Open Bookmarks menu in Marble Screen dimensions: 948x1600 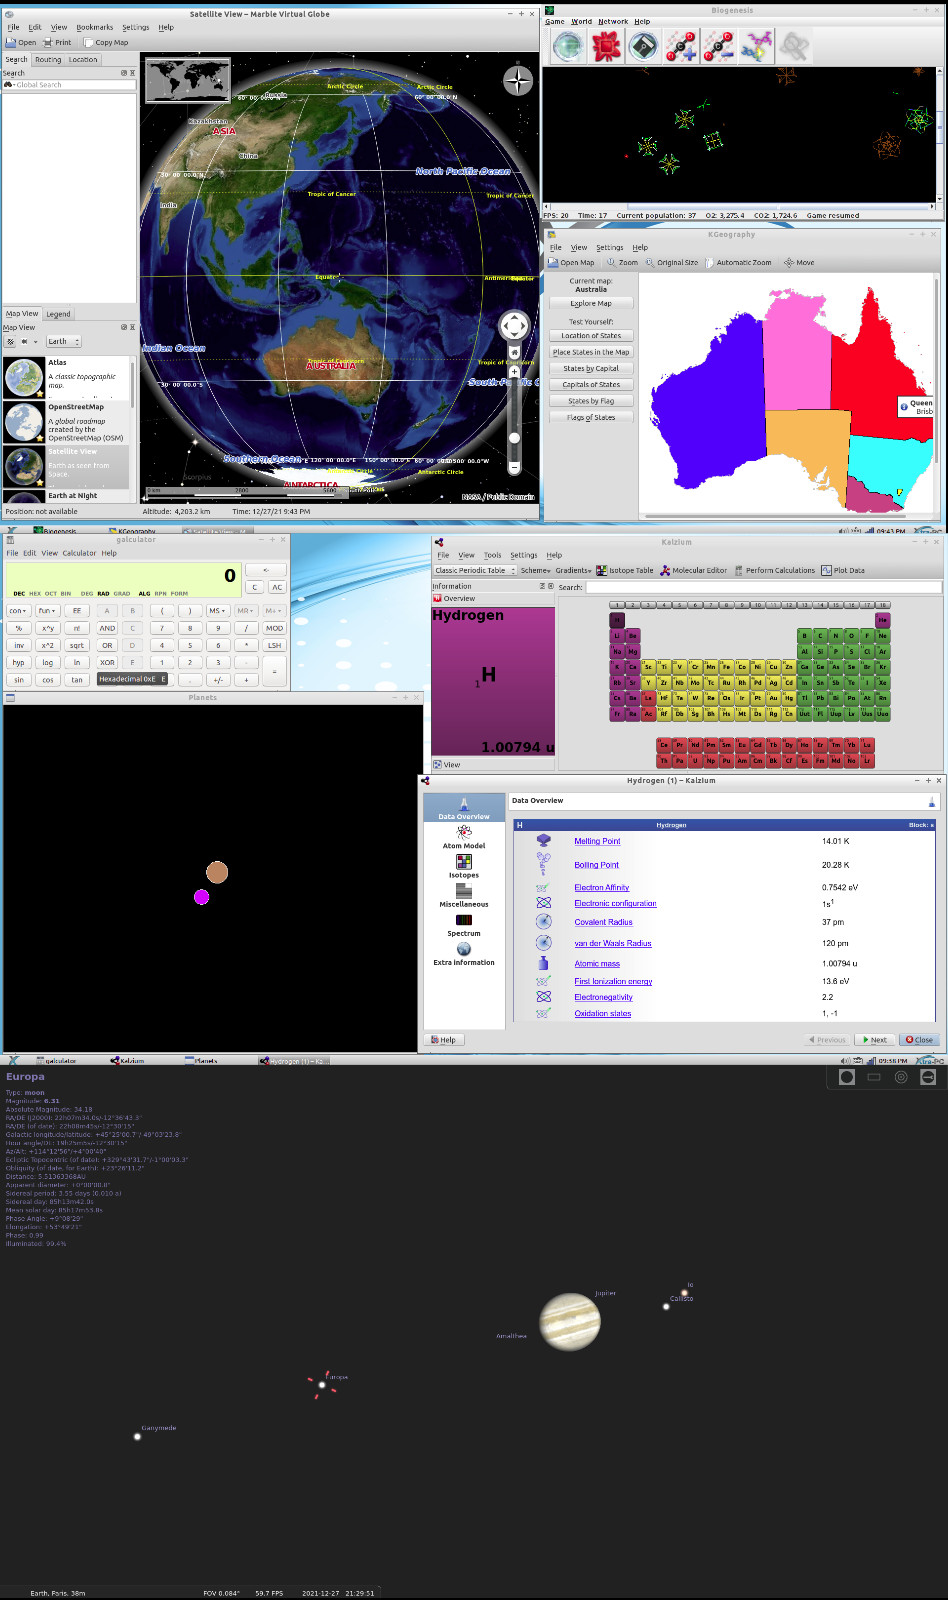pyautogui.click(x=95, y=28)
